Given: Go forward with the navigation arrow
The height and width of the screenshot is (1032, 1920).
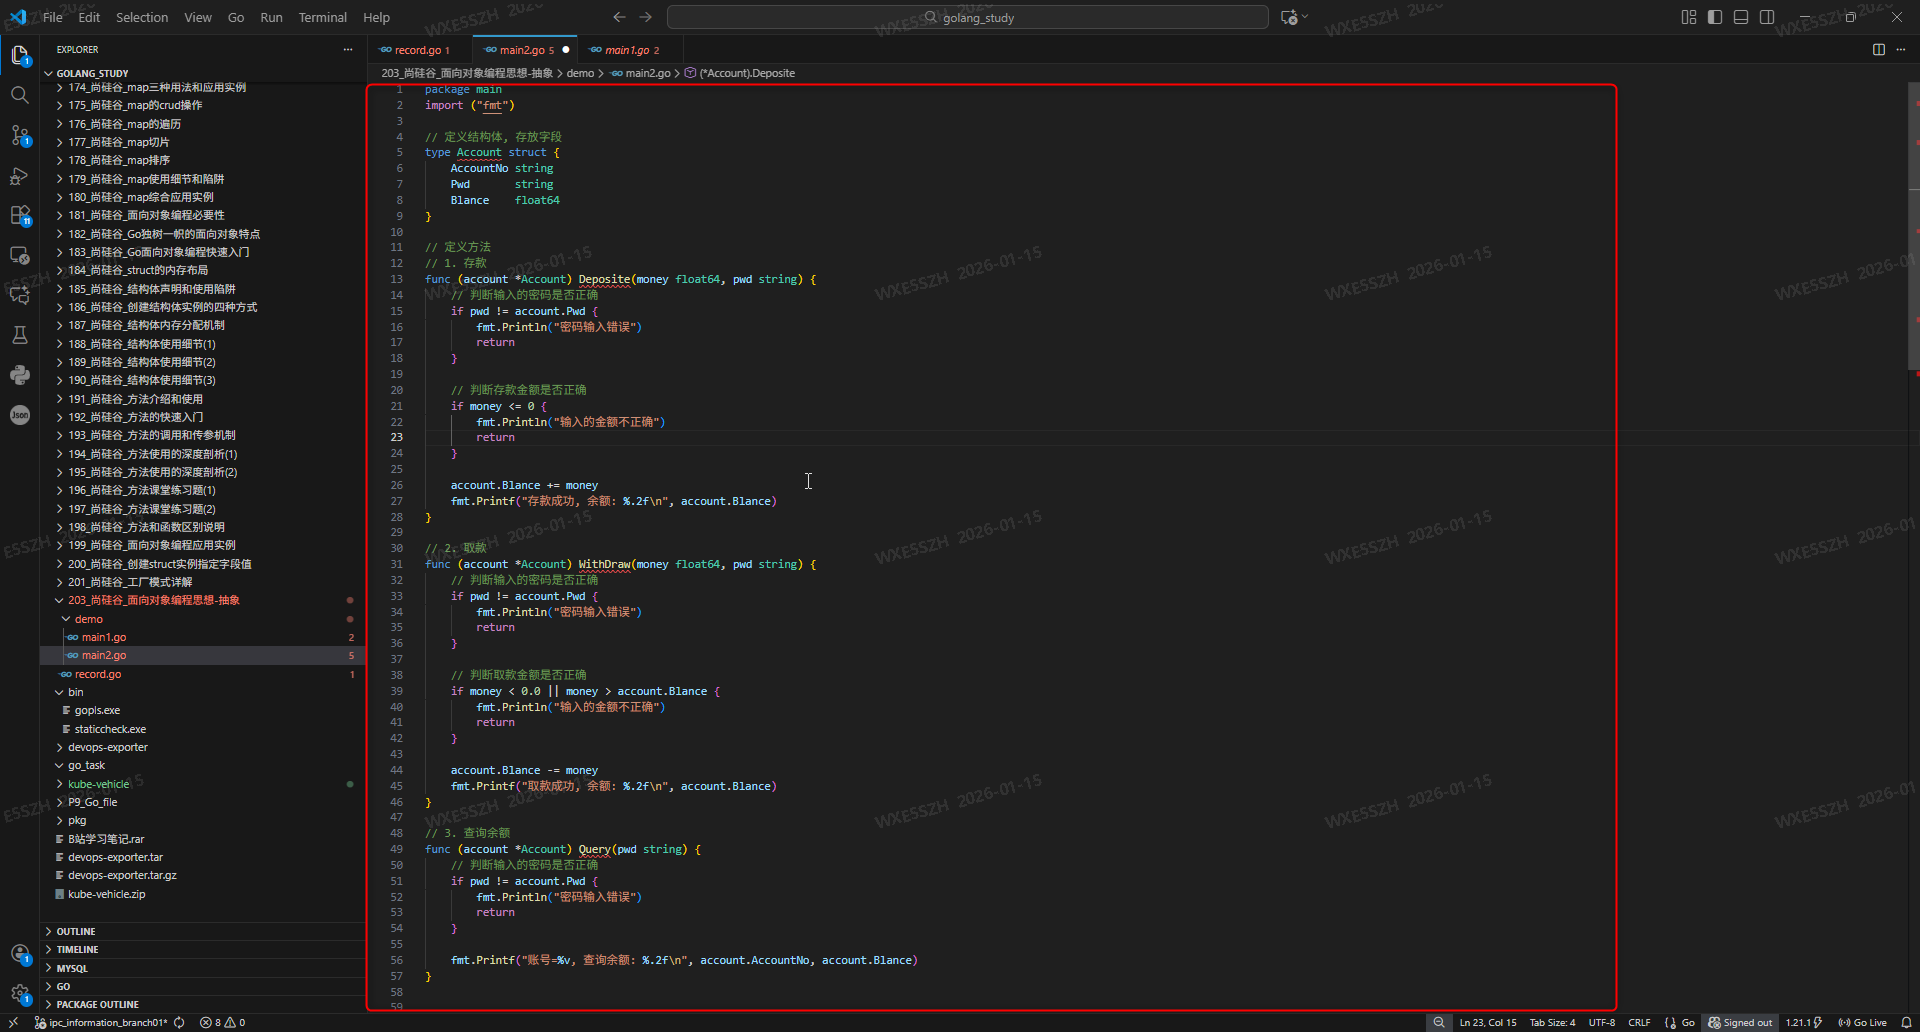Looking at the screenshot, I should click(646, 17).
